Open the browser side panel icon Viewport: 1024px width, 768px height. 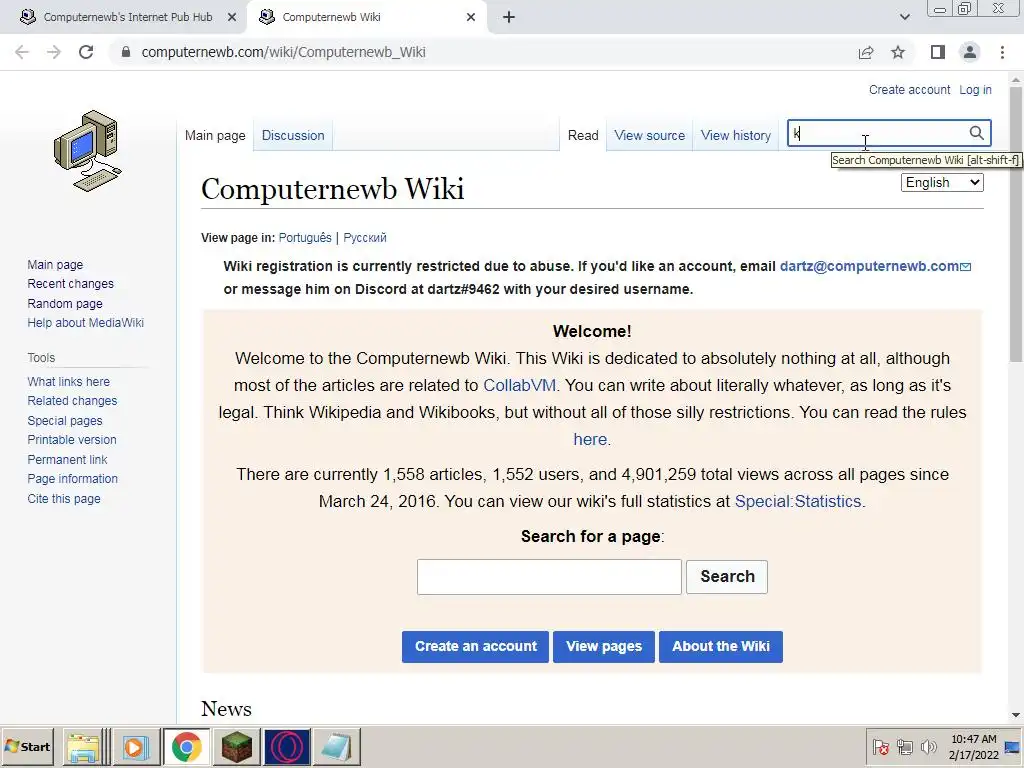[938, 52]
